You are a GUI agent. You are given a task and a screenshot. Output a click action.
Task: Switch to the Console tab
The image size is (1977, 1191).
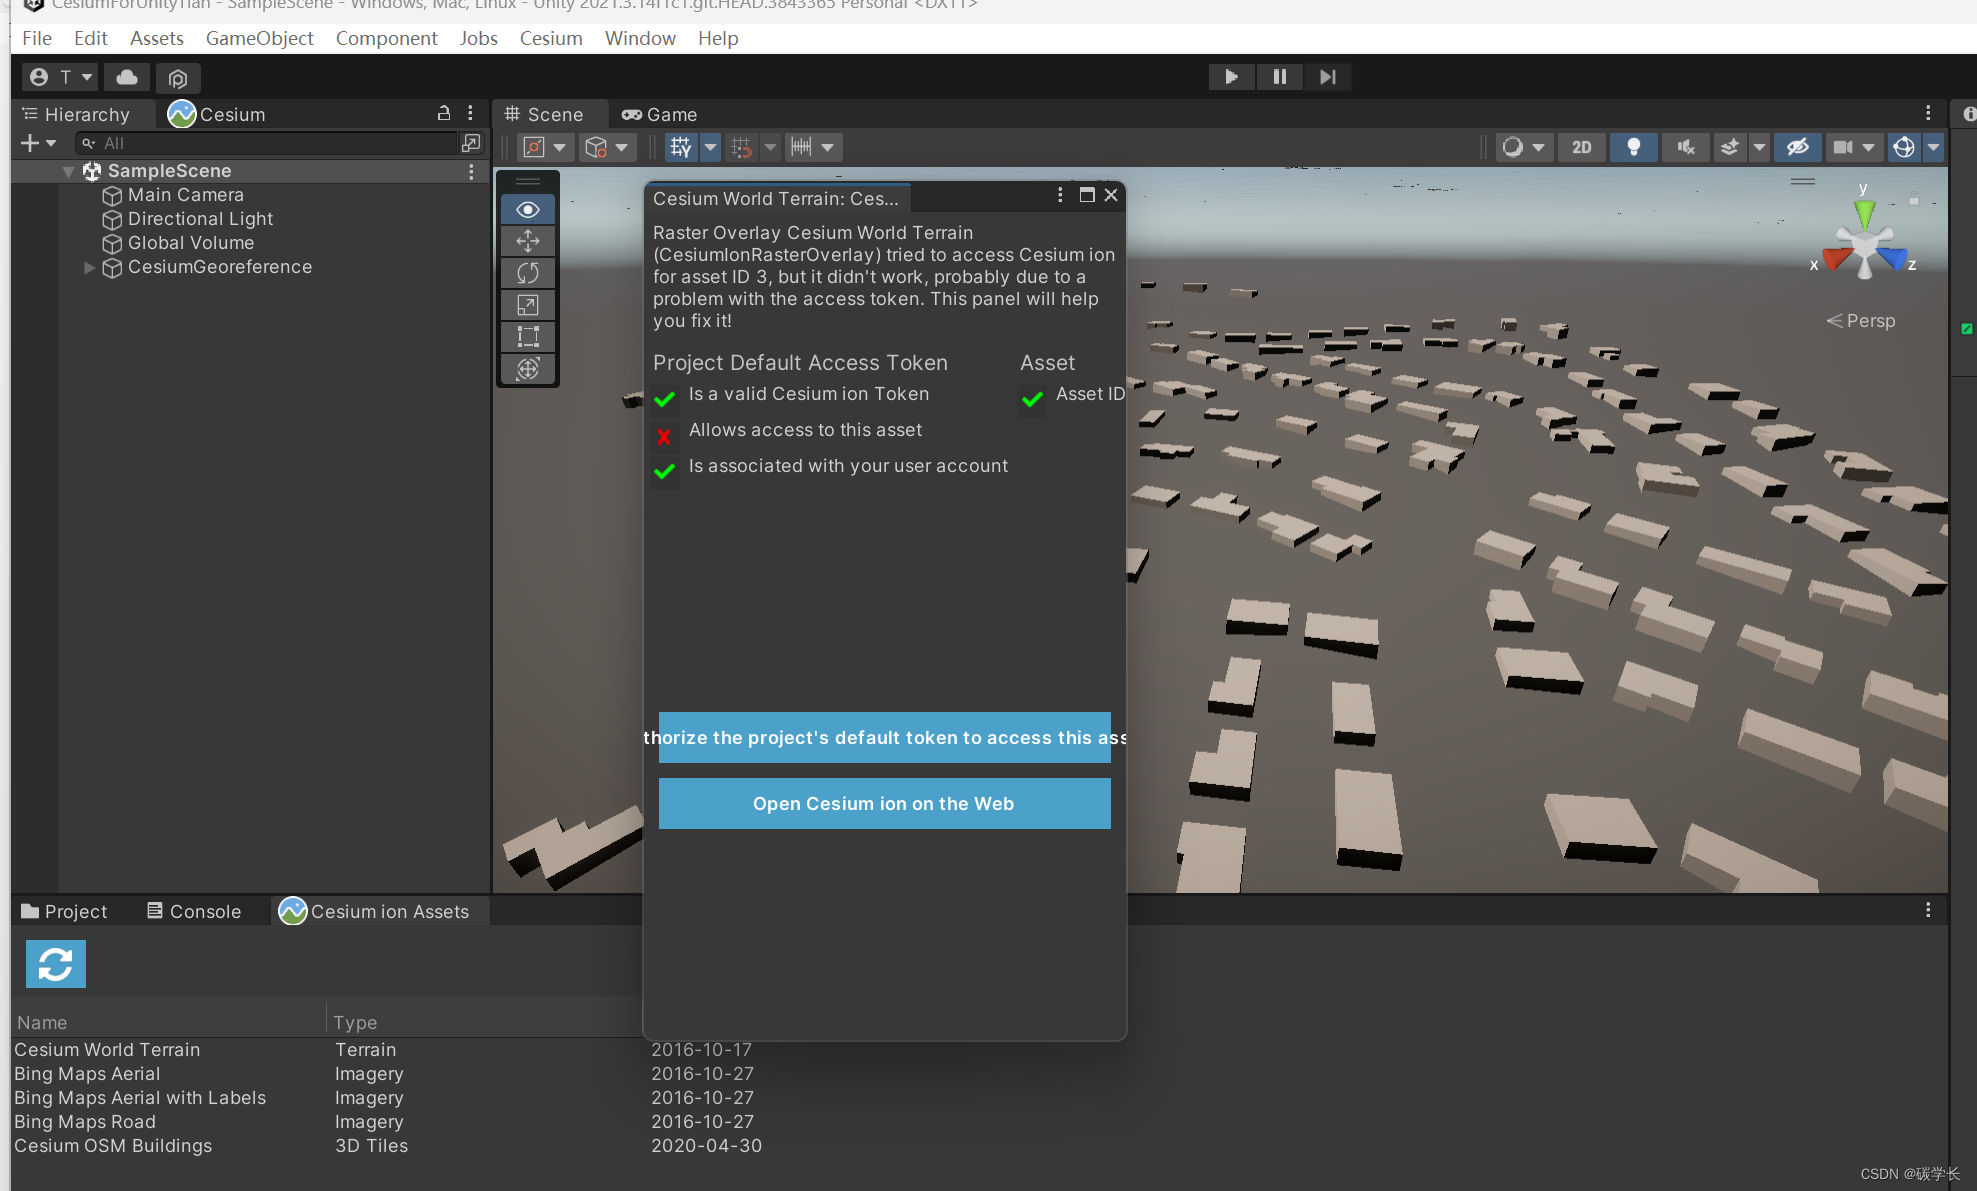pyautogui.click(x=194, y=911)
